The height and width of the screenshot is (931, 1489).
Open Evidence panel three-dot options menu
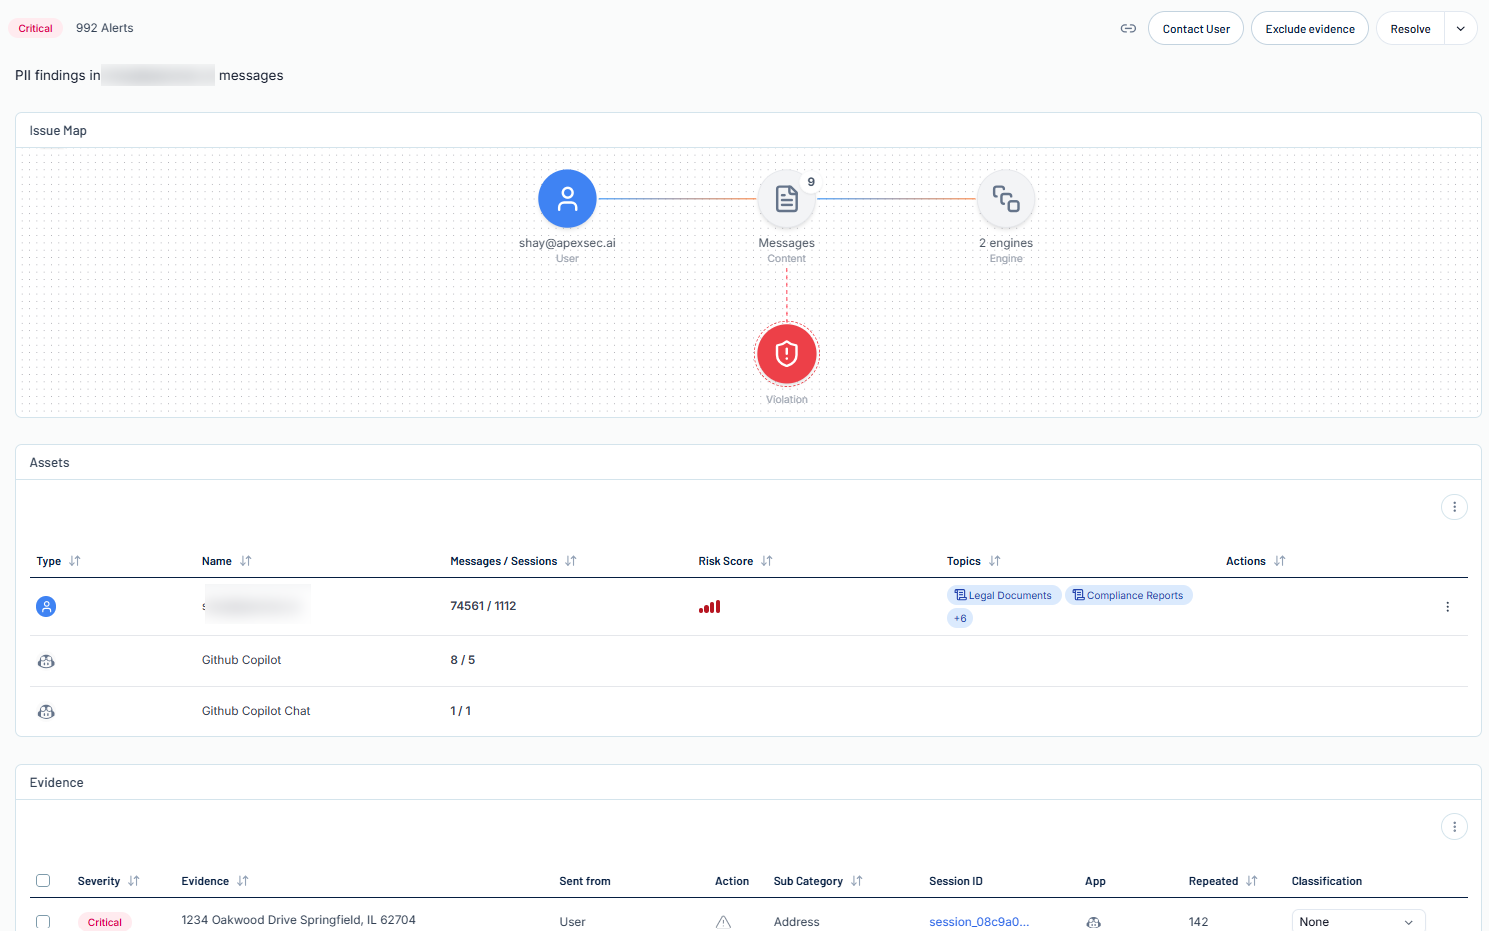click(x=1454, y=827)
